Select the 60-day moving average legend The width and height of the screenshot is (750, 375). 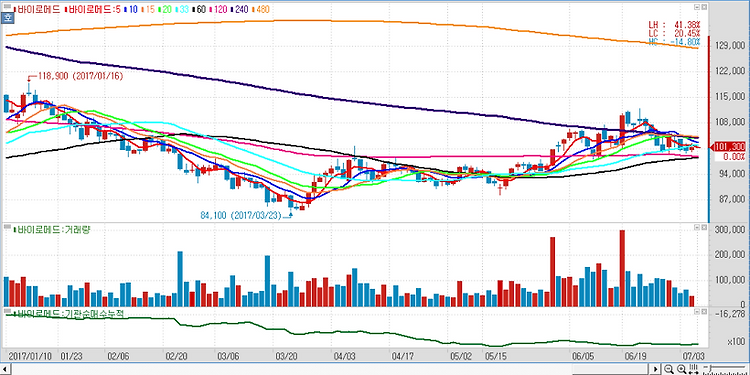(199, 9)
